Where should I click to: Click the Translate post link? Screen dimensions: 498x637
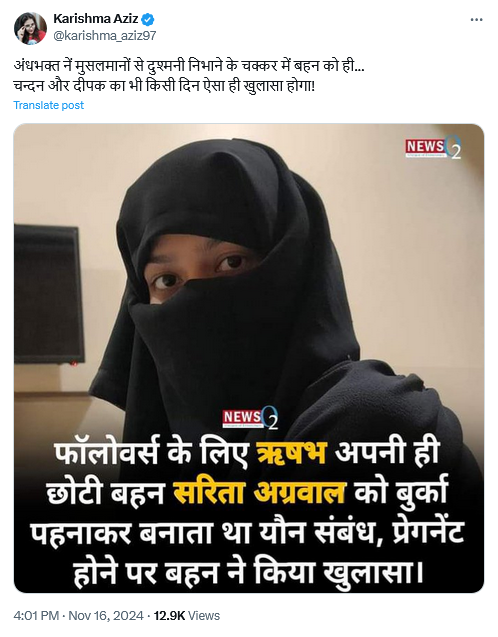coord(49,105)
